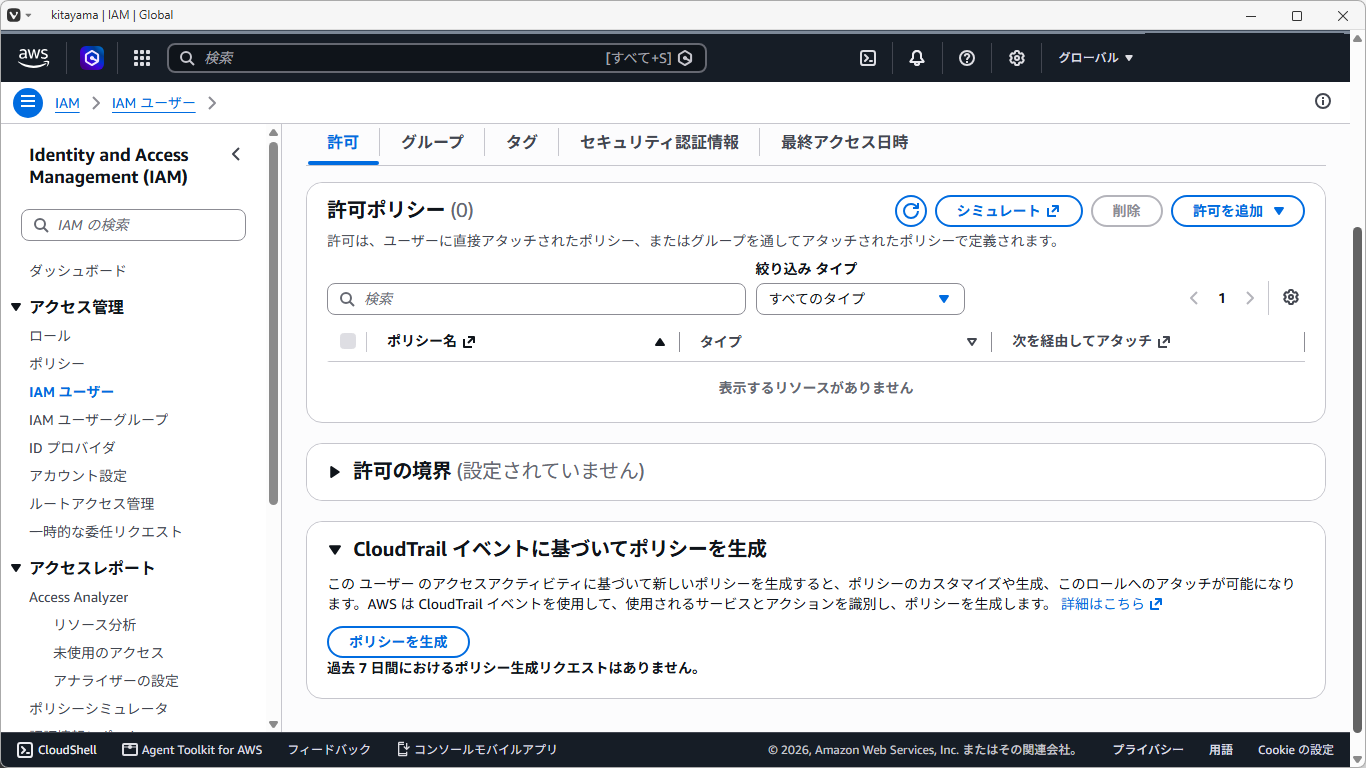Open table preferences gear icon
This screenshot has width=1366, height=768.
[x=1291, y=297]
